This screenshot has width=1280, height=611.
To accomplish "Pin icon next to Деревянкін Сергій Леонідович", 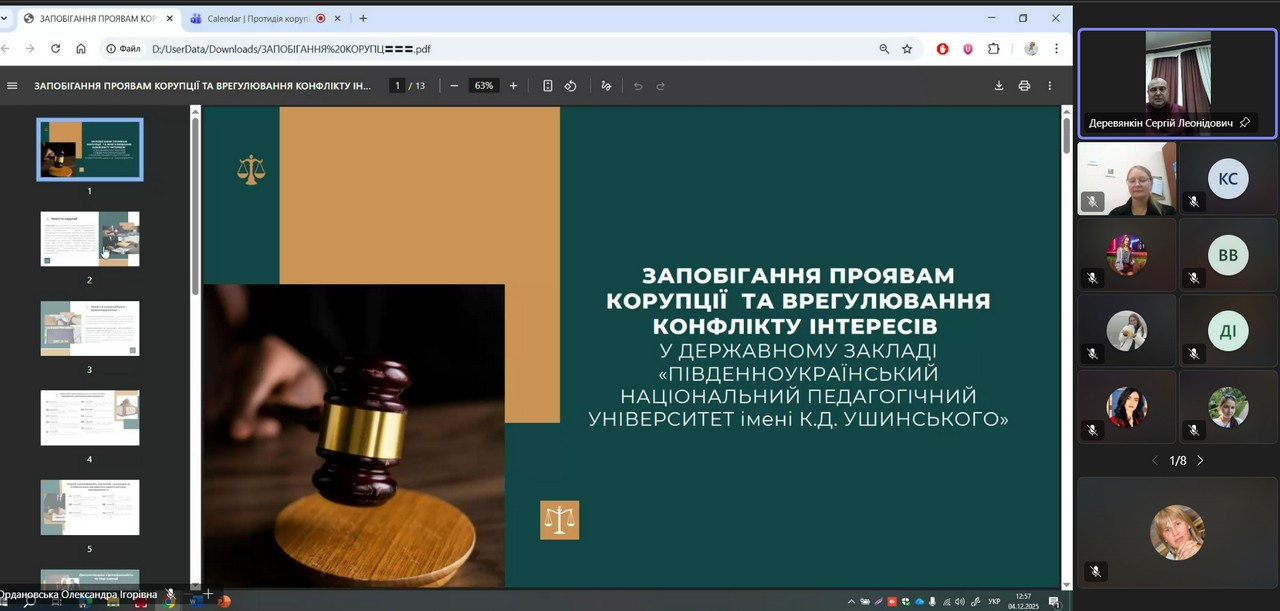I will (x=1245, y=122).
